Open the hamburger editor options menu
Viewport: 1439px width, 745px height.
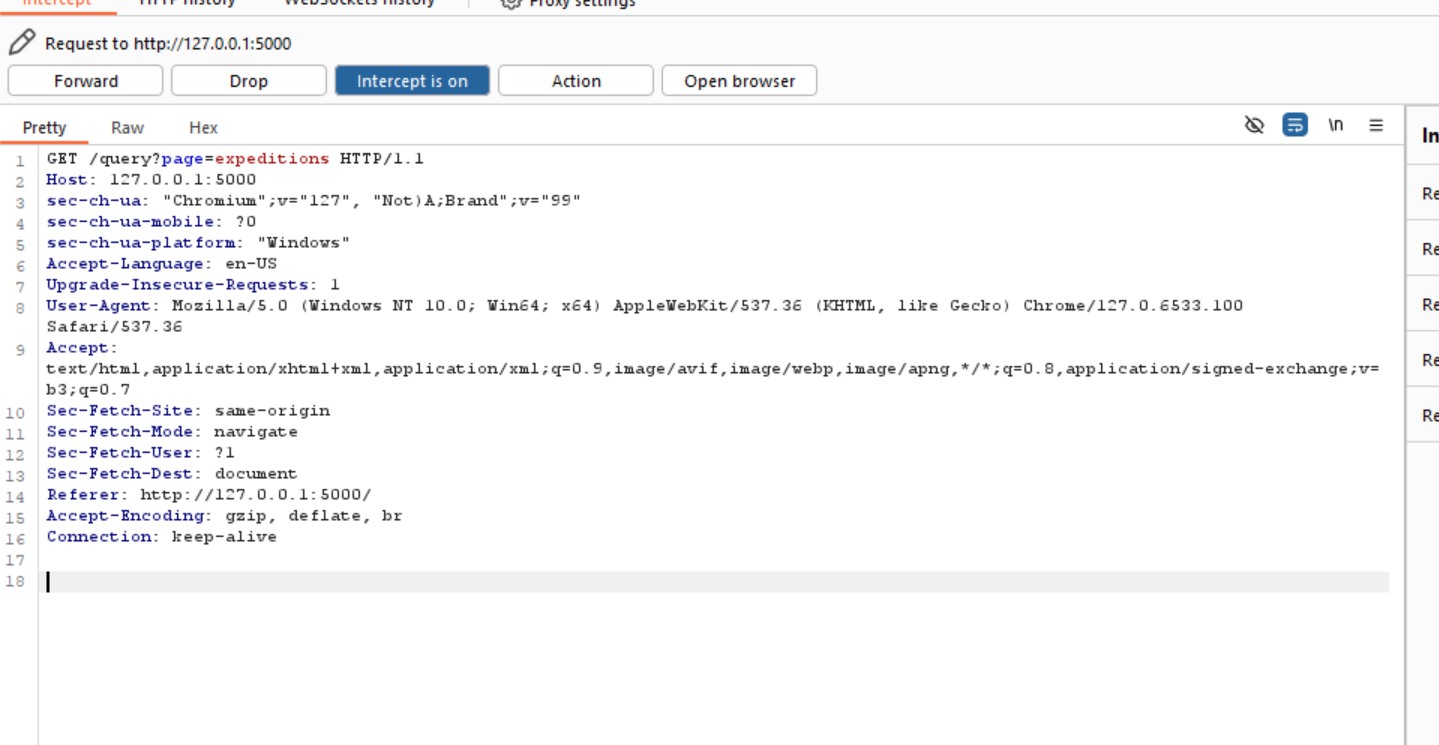1376,125
